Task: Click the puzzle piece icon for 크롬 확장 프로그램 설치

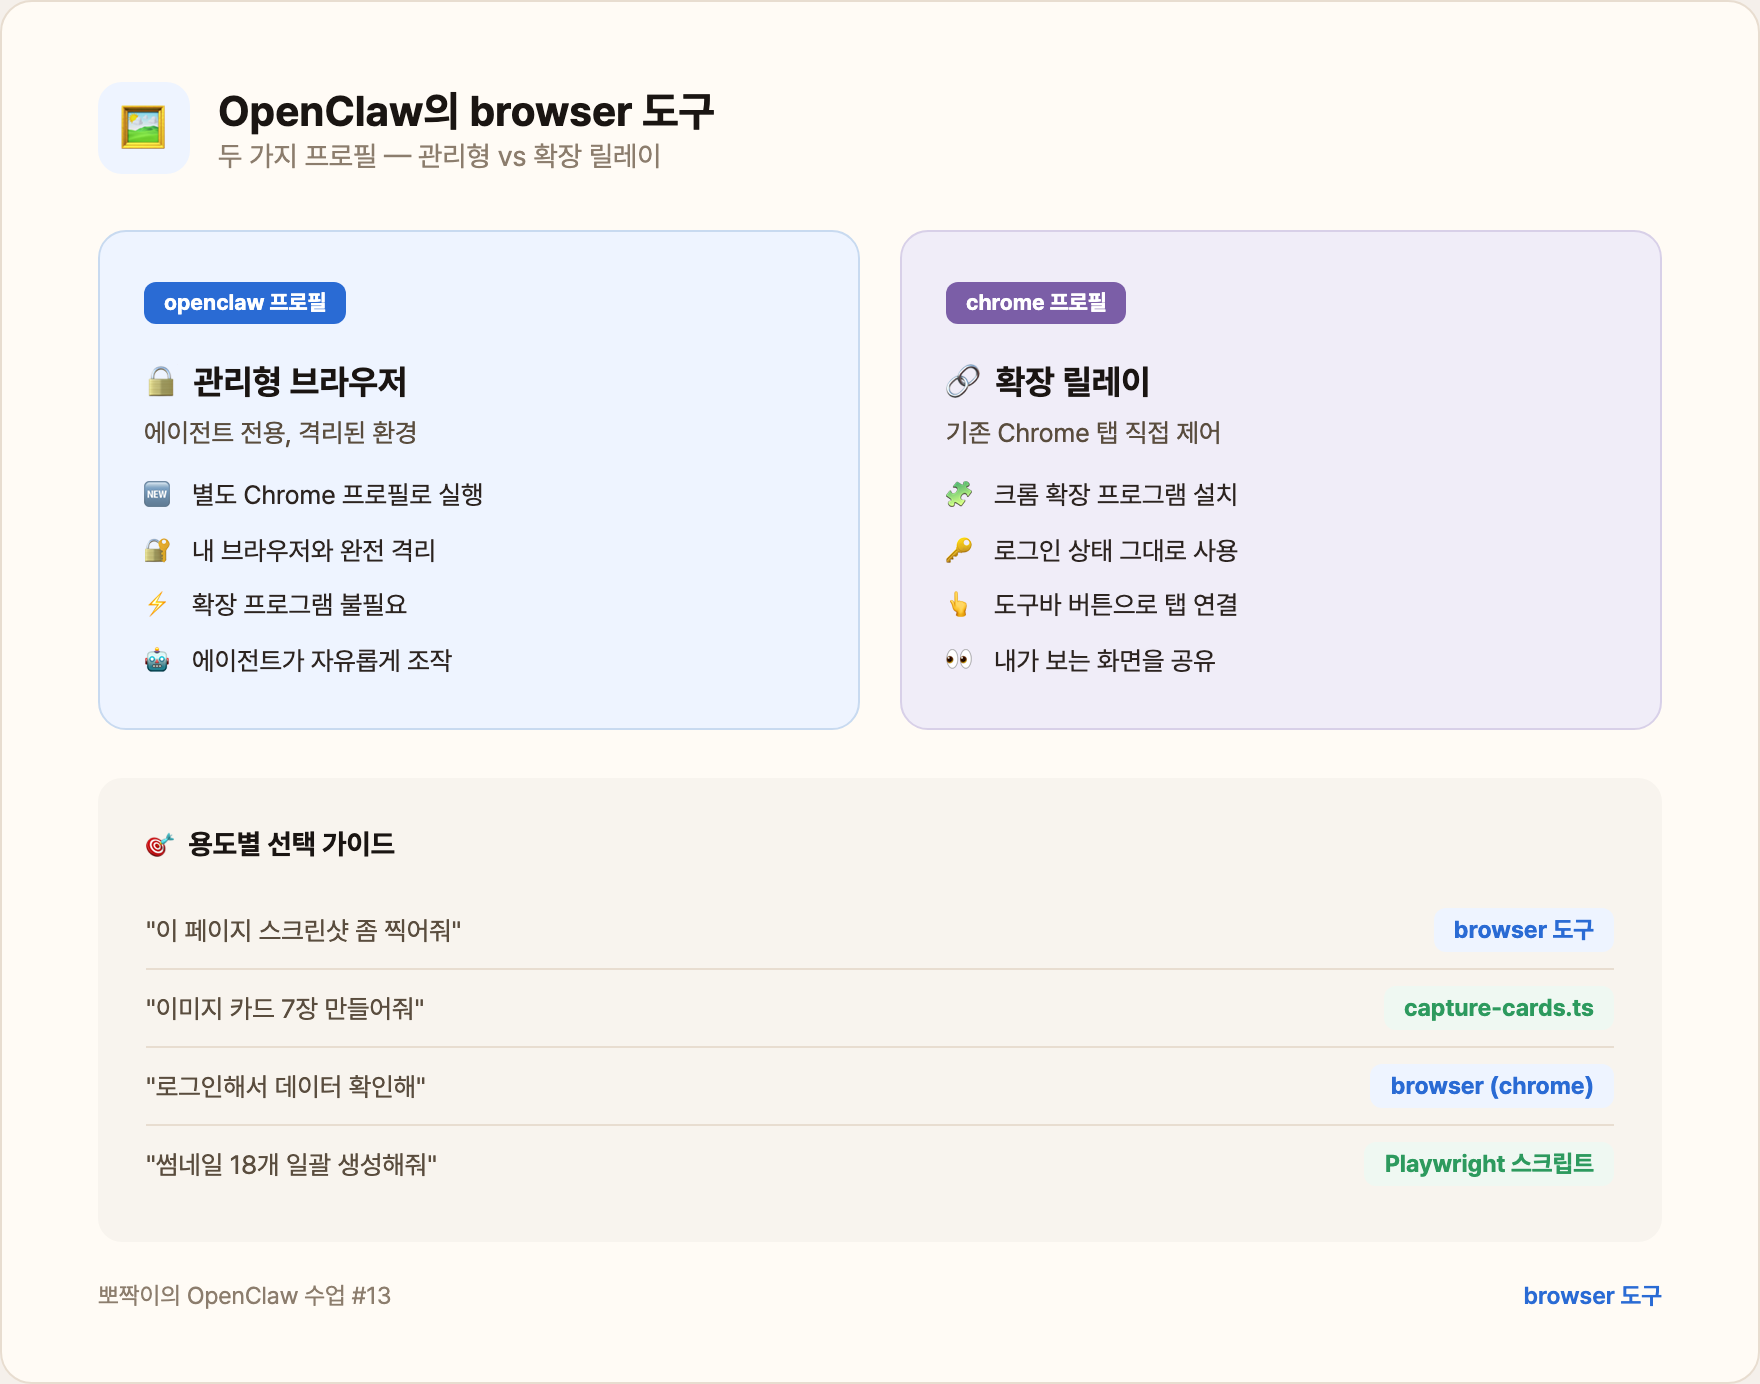Action: point(960,494)
